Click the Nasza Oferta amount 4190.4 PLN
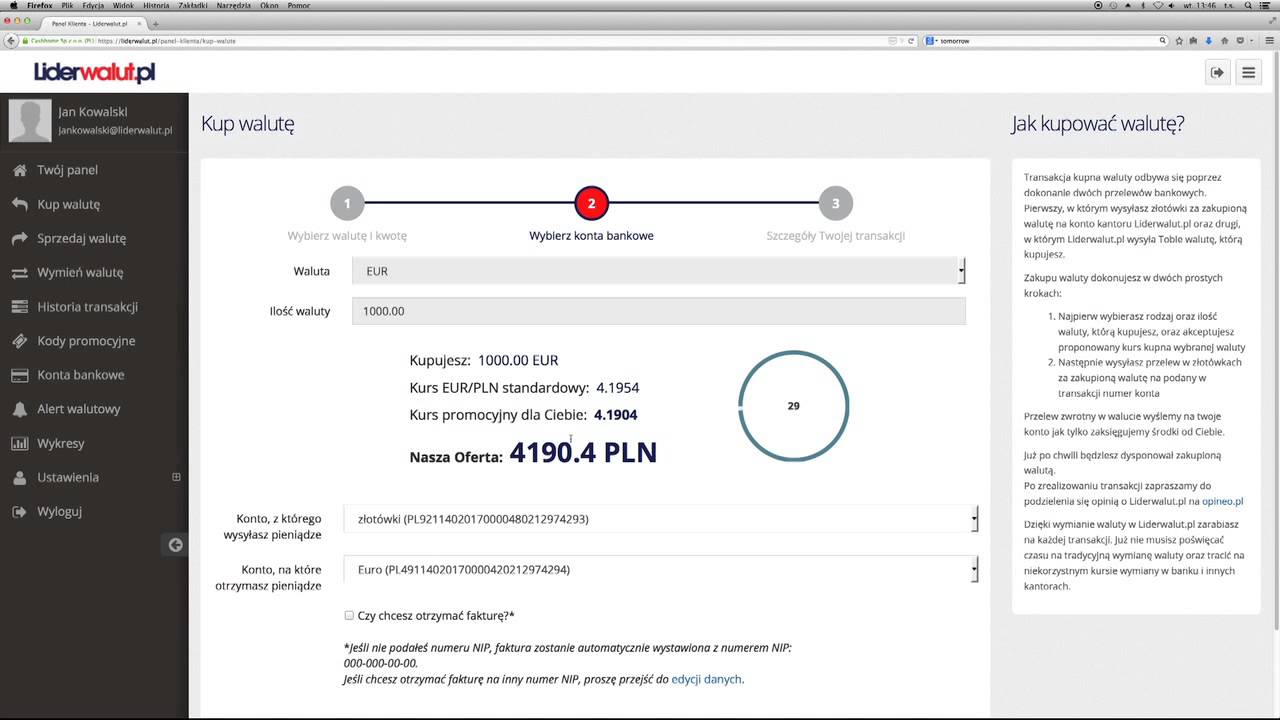 click(583, 452)
